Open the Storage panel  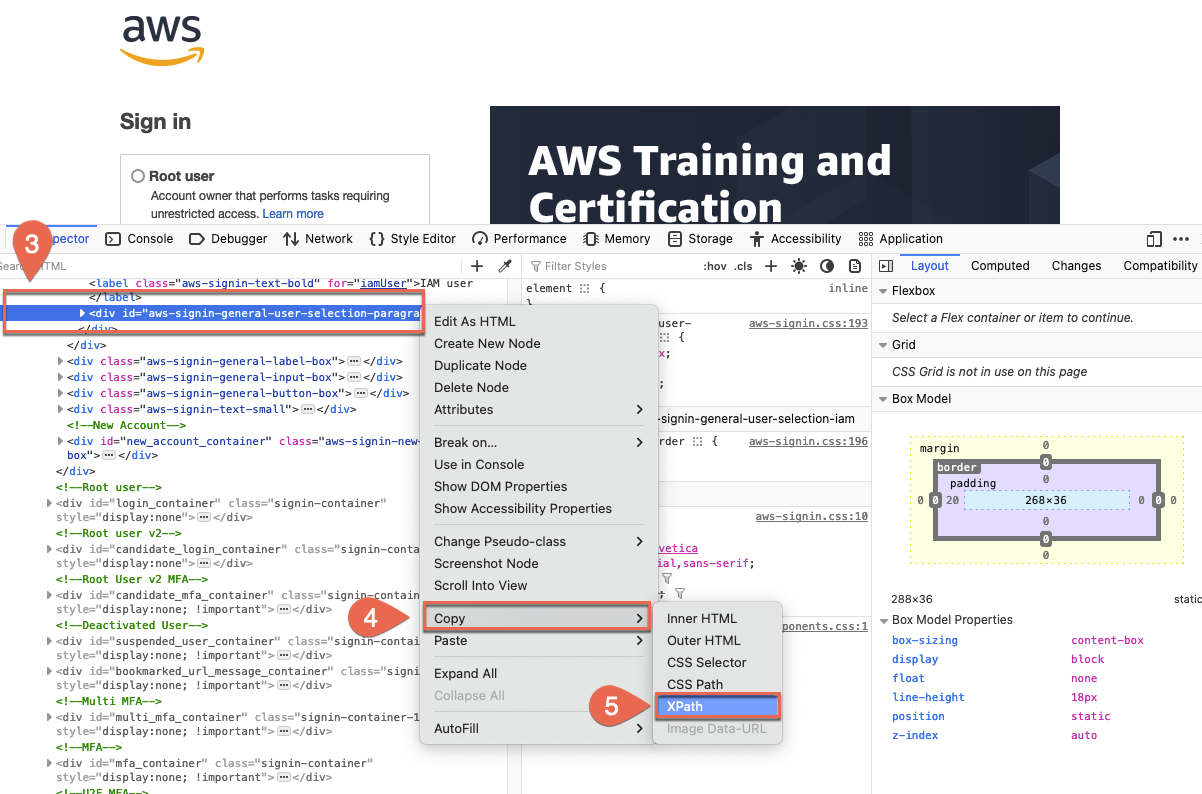coord(700,239)
